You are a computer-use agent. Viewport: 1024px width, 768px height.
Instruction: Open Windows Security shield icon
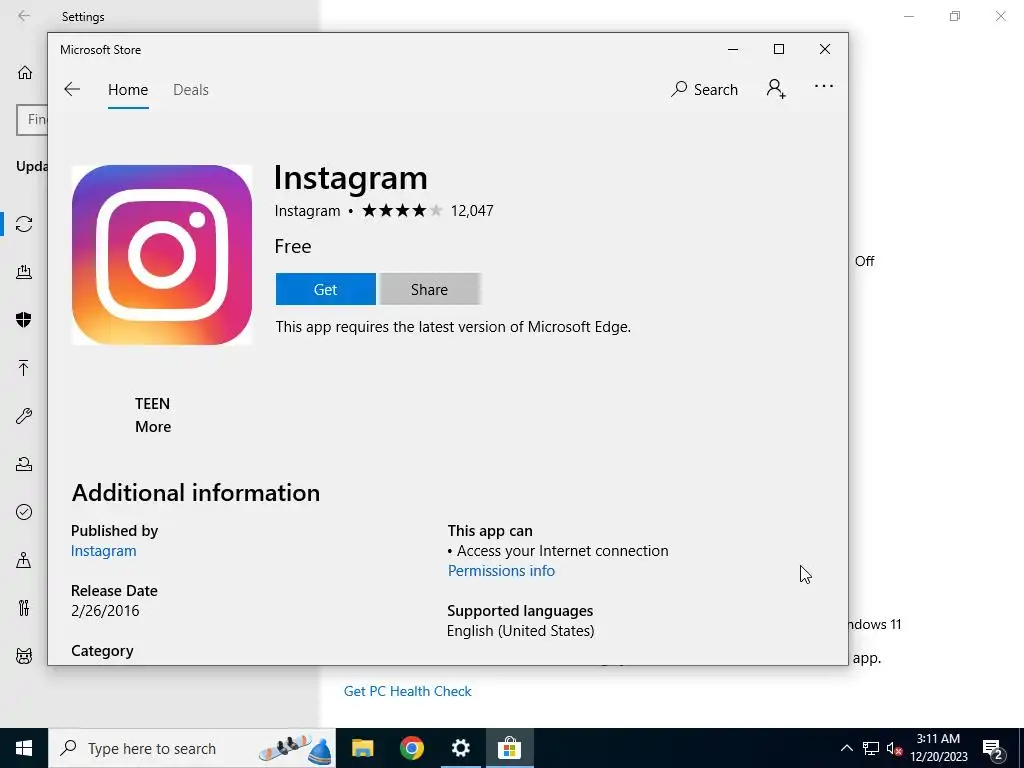coord(24,319)
